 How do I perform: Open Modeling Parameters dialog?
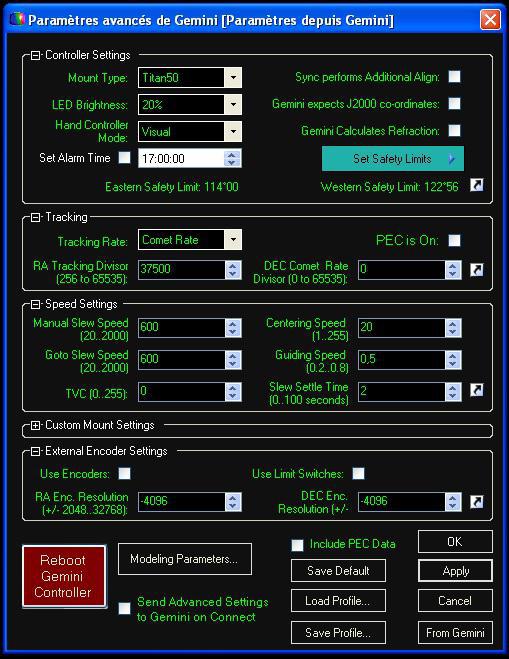pos(185,559)
